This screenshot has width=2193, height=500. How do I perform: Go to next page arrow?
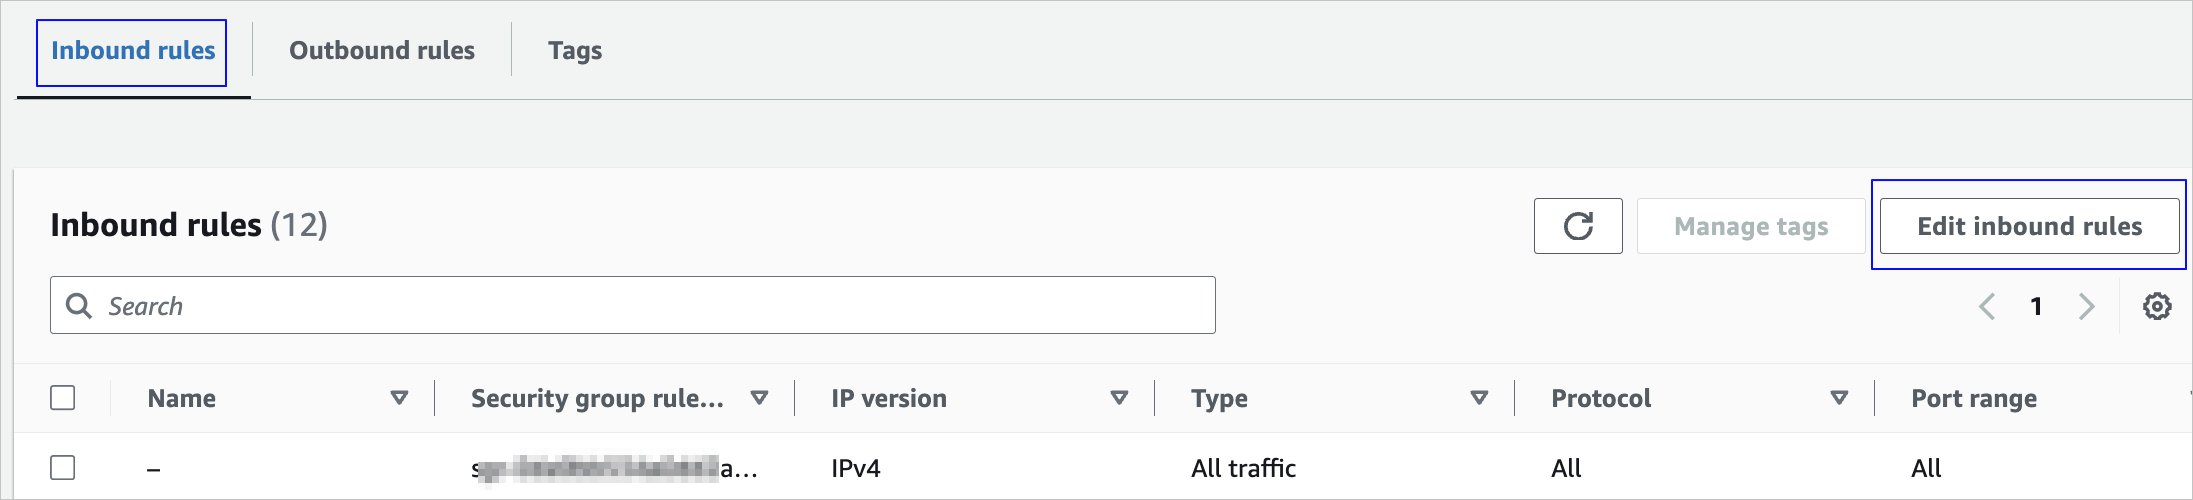(x=2086, y=306)
